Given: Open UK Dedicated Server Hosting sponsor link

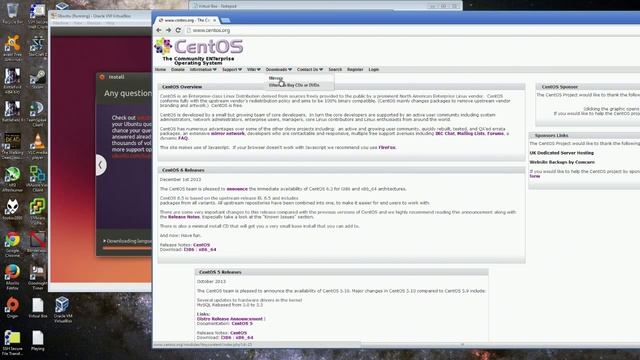Looking at the screenshot, I should 562,153.
